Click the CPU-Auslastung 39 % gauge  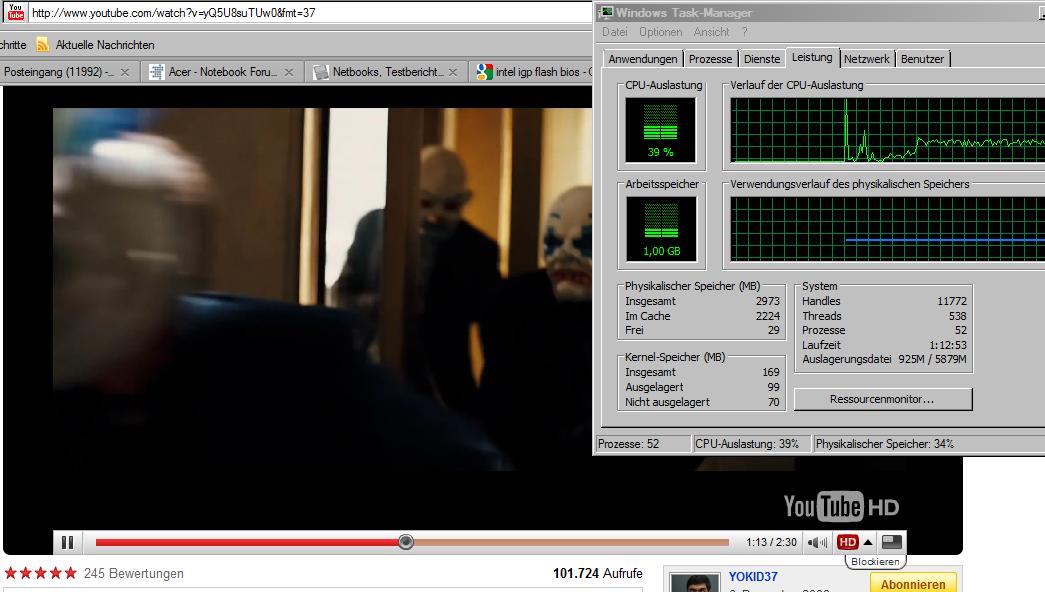(x=660, y=130)
